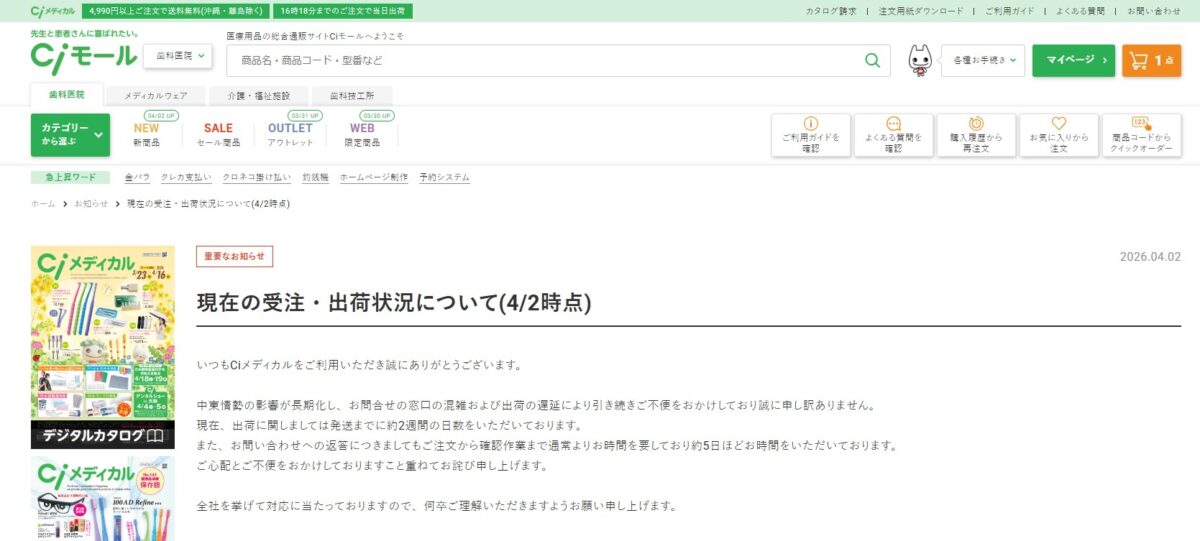Click カタログ請求 link
The image size is (1200, 541).
click(x=832, y=11)
